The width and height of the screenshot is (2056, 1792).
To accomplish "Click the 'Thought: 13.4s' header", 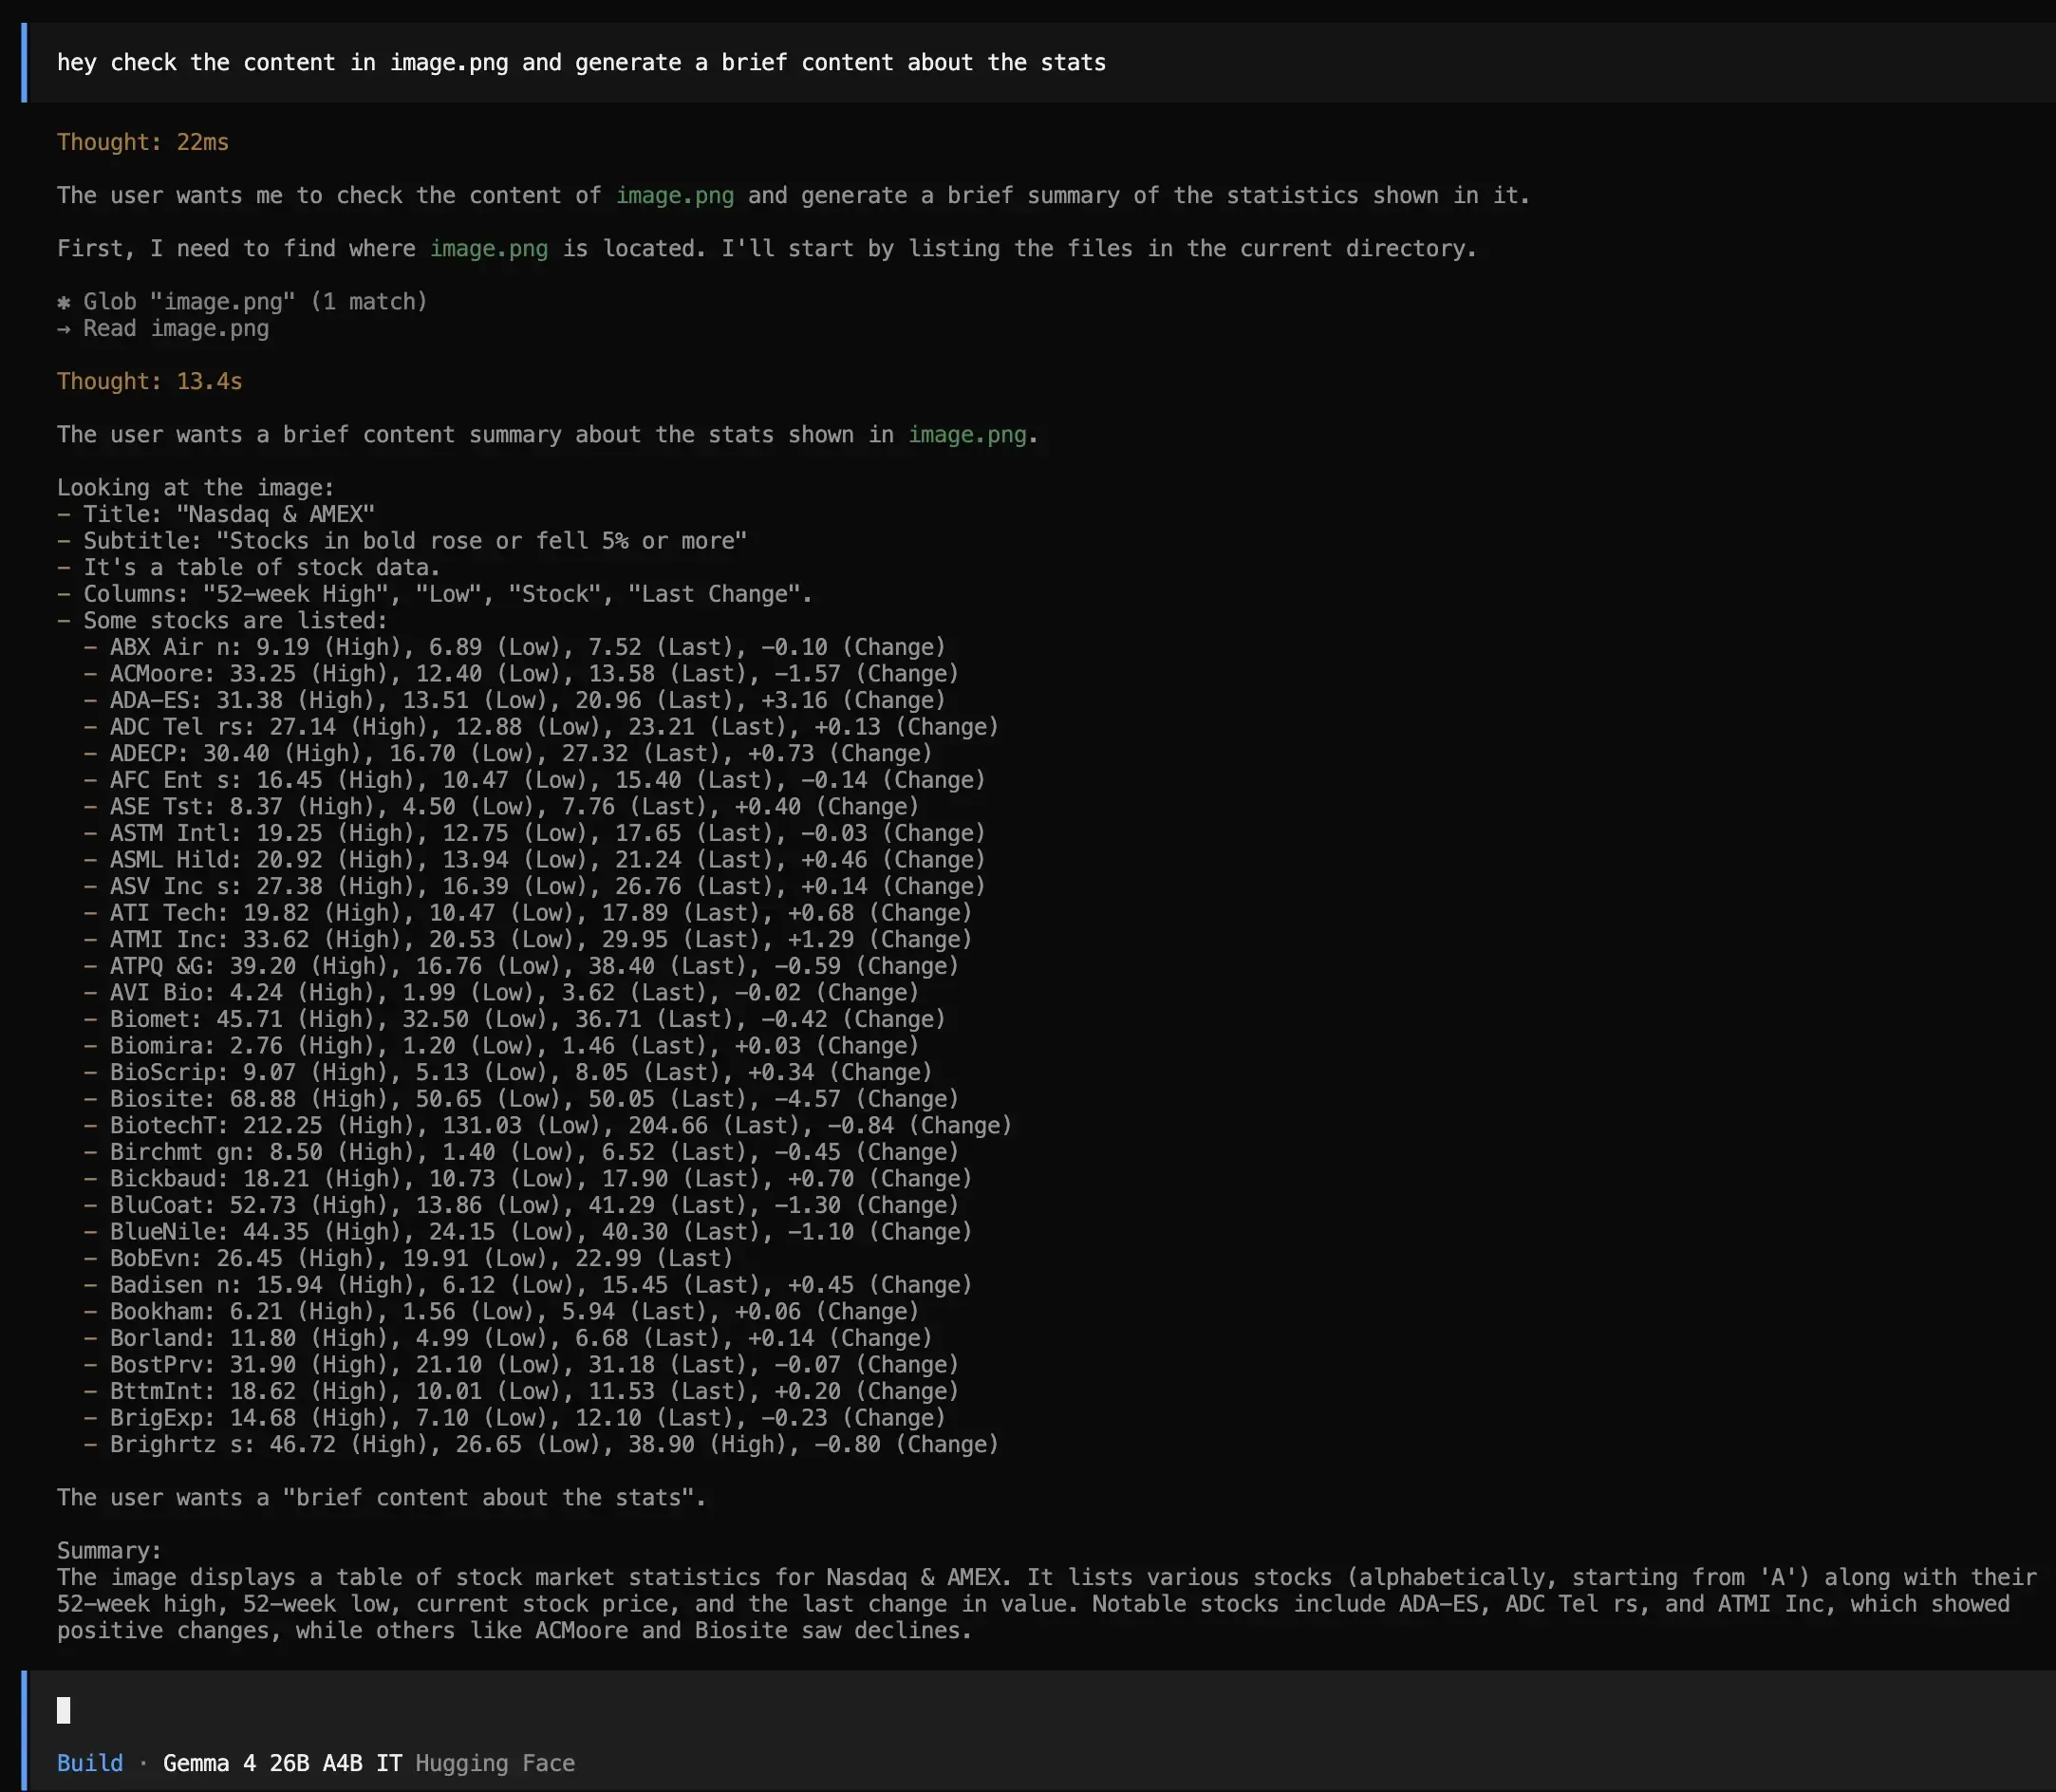I will (x=150, y=381).
